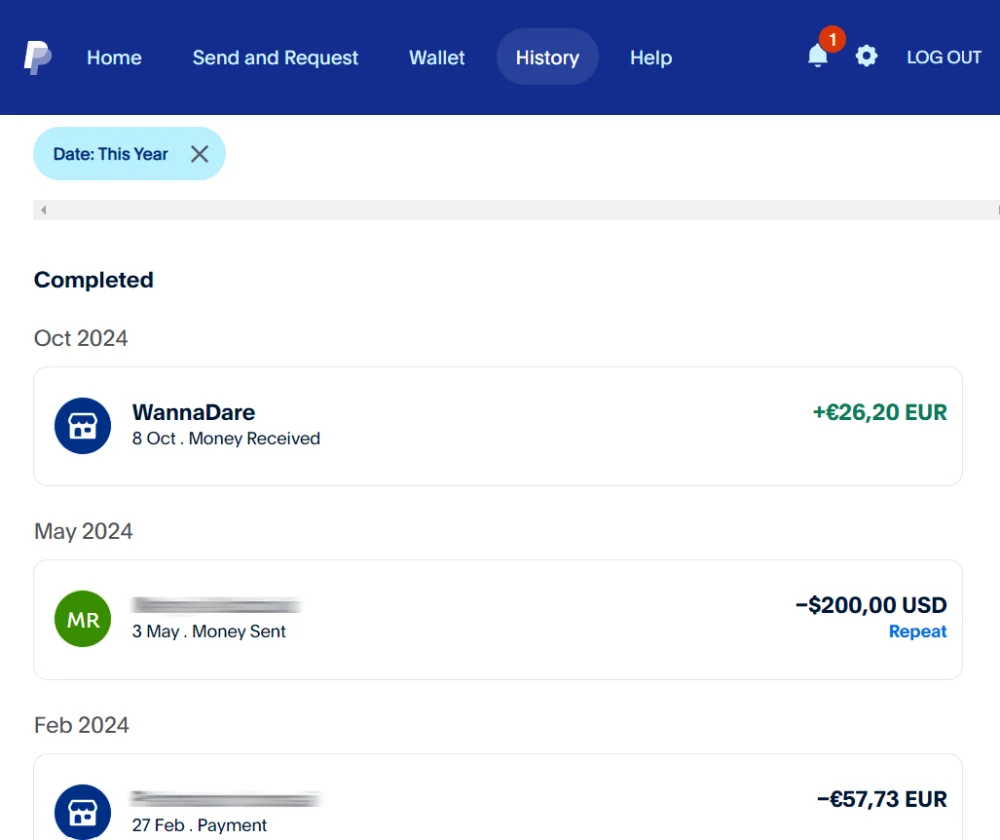Open the Help menu

click(650, 58)
